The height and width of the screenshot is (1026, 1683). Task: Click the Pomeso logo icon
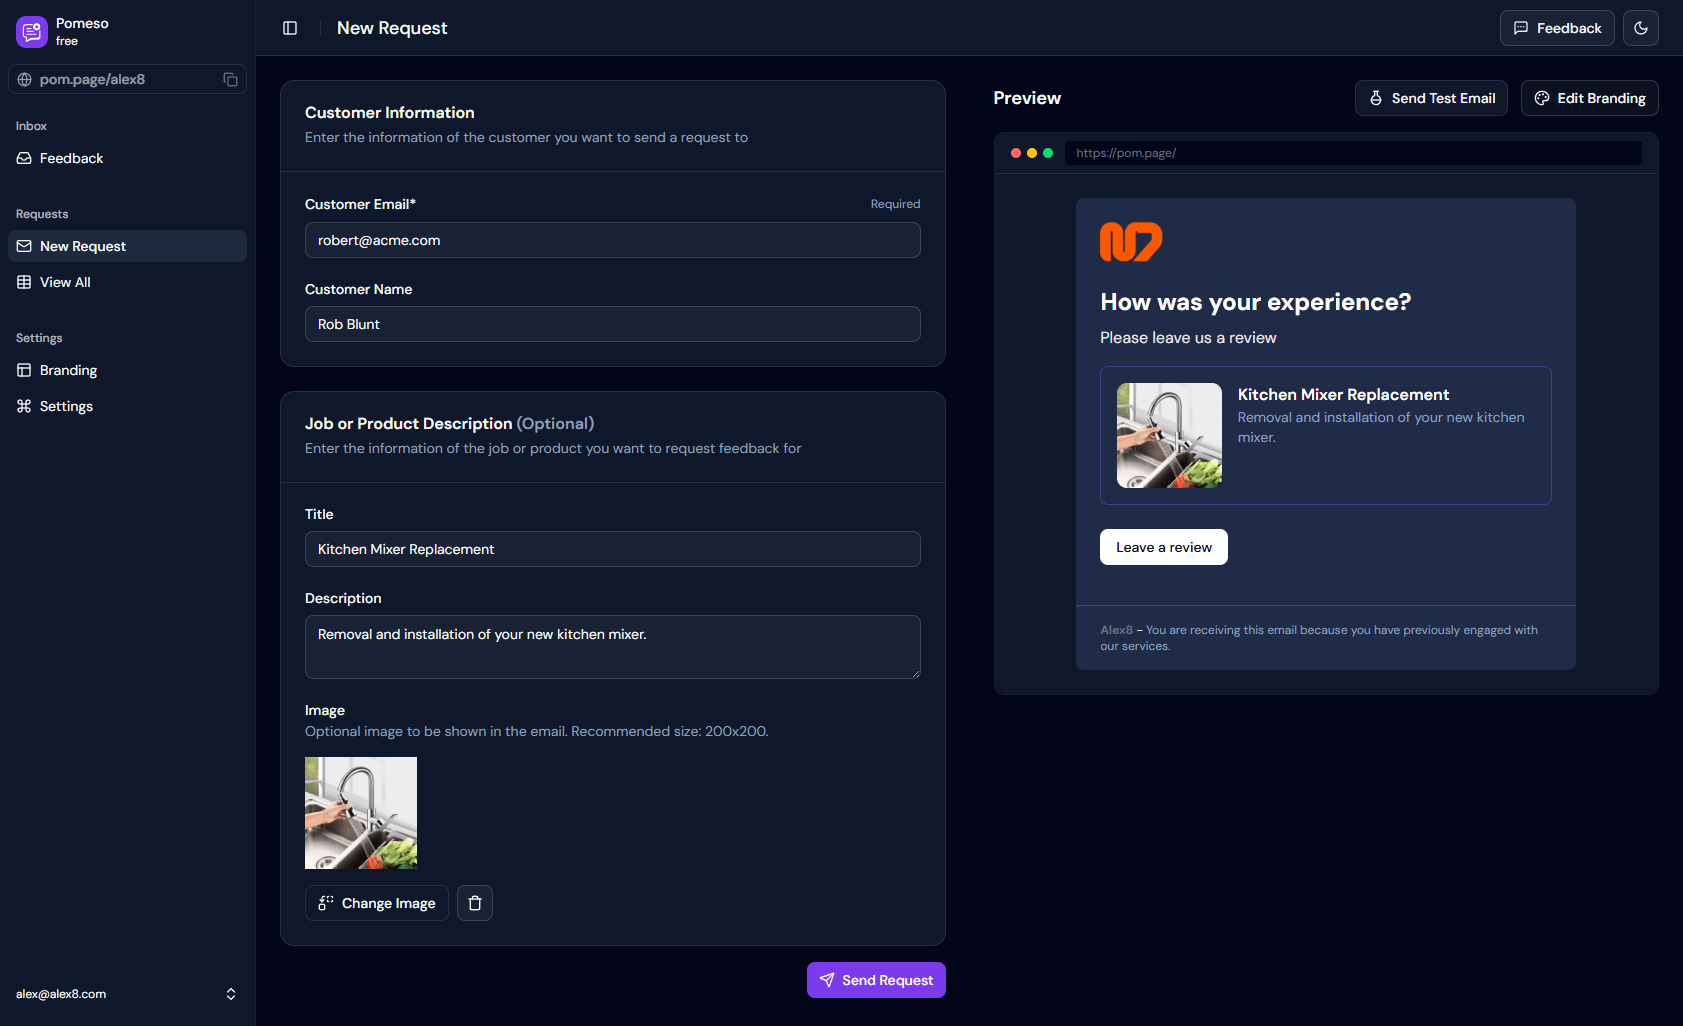point(31,31)
